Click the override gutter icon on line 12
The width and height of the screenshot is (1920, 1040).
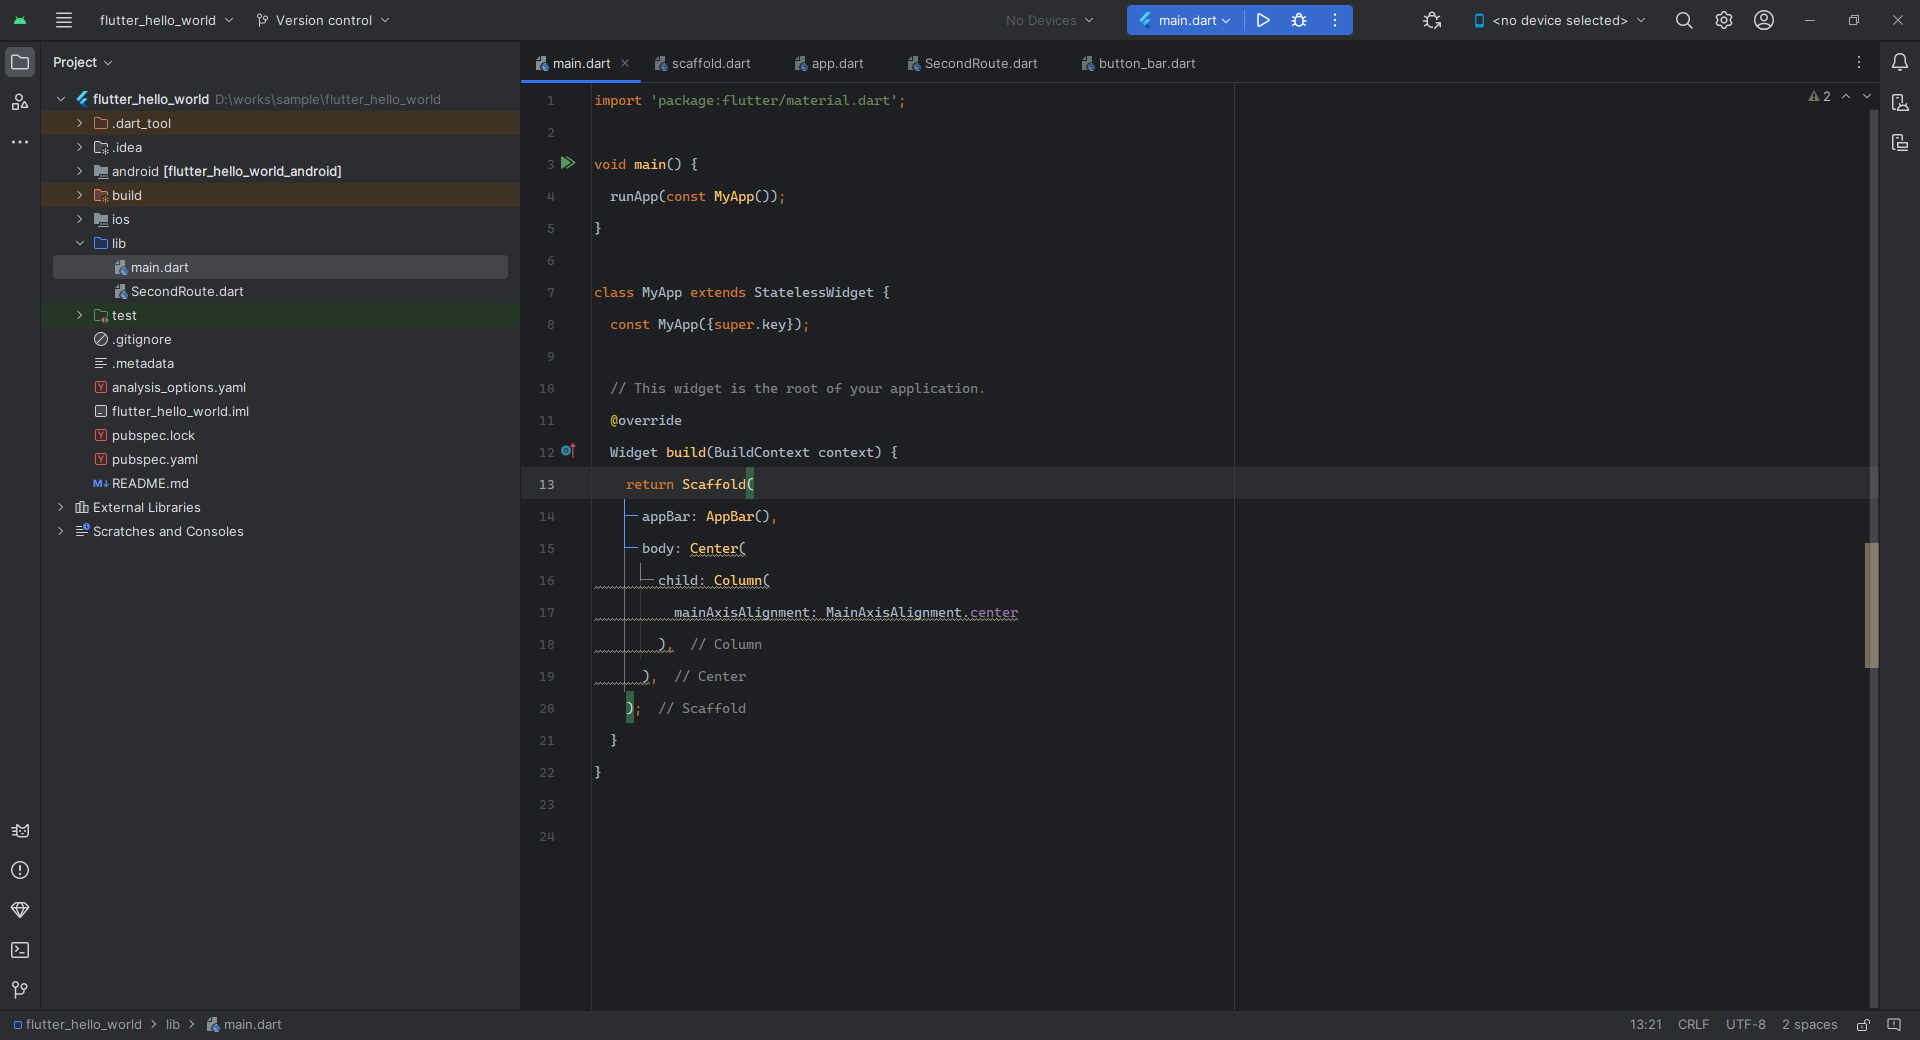[568, 451]
